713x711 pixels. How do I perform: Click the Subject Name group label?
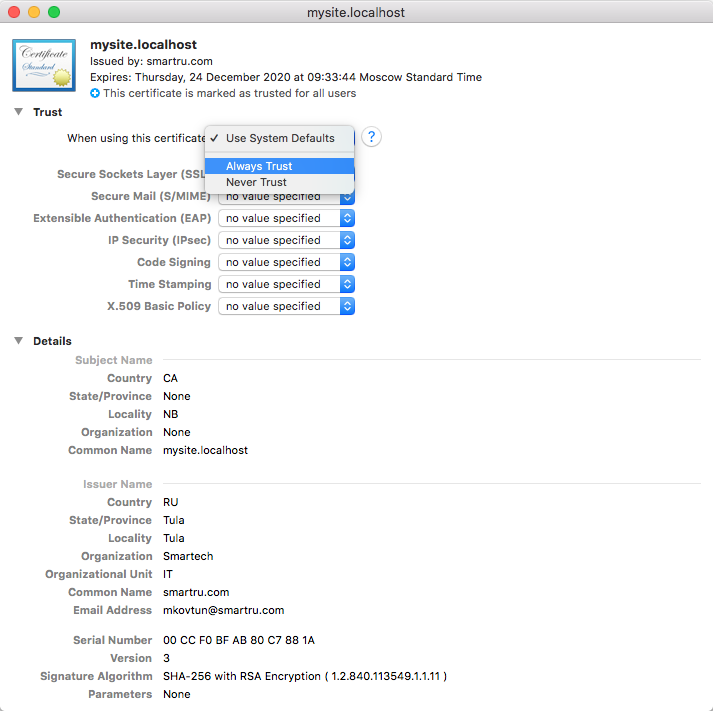114,360
